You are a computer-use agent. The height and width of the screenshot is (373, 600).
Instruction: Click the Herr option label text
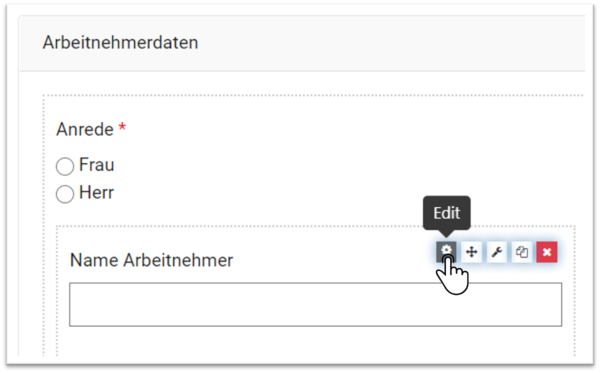(96, 192)
